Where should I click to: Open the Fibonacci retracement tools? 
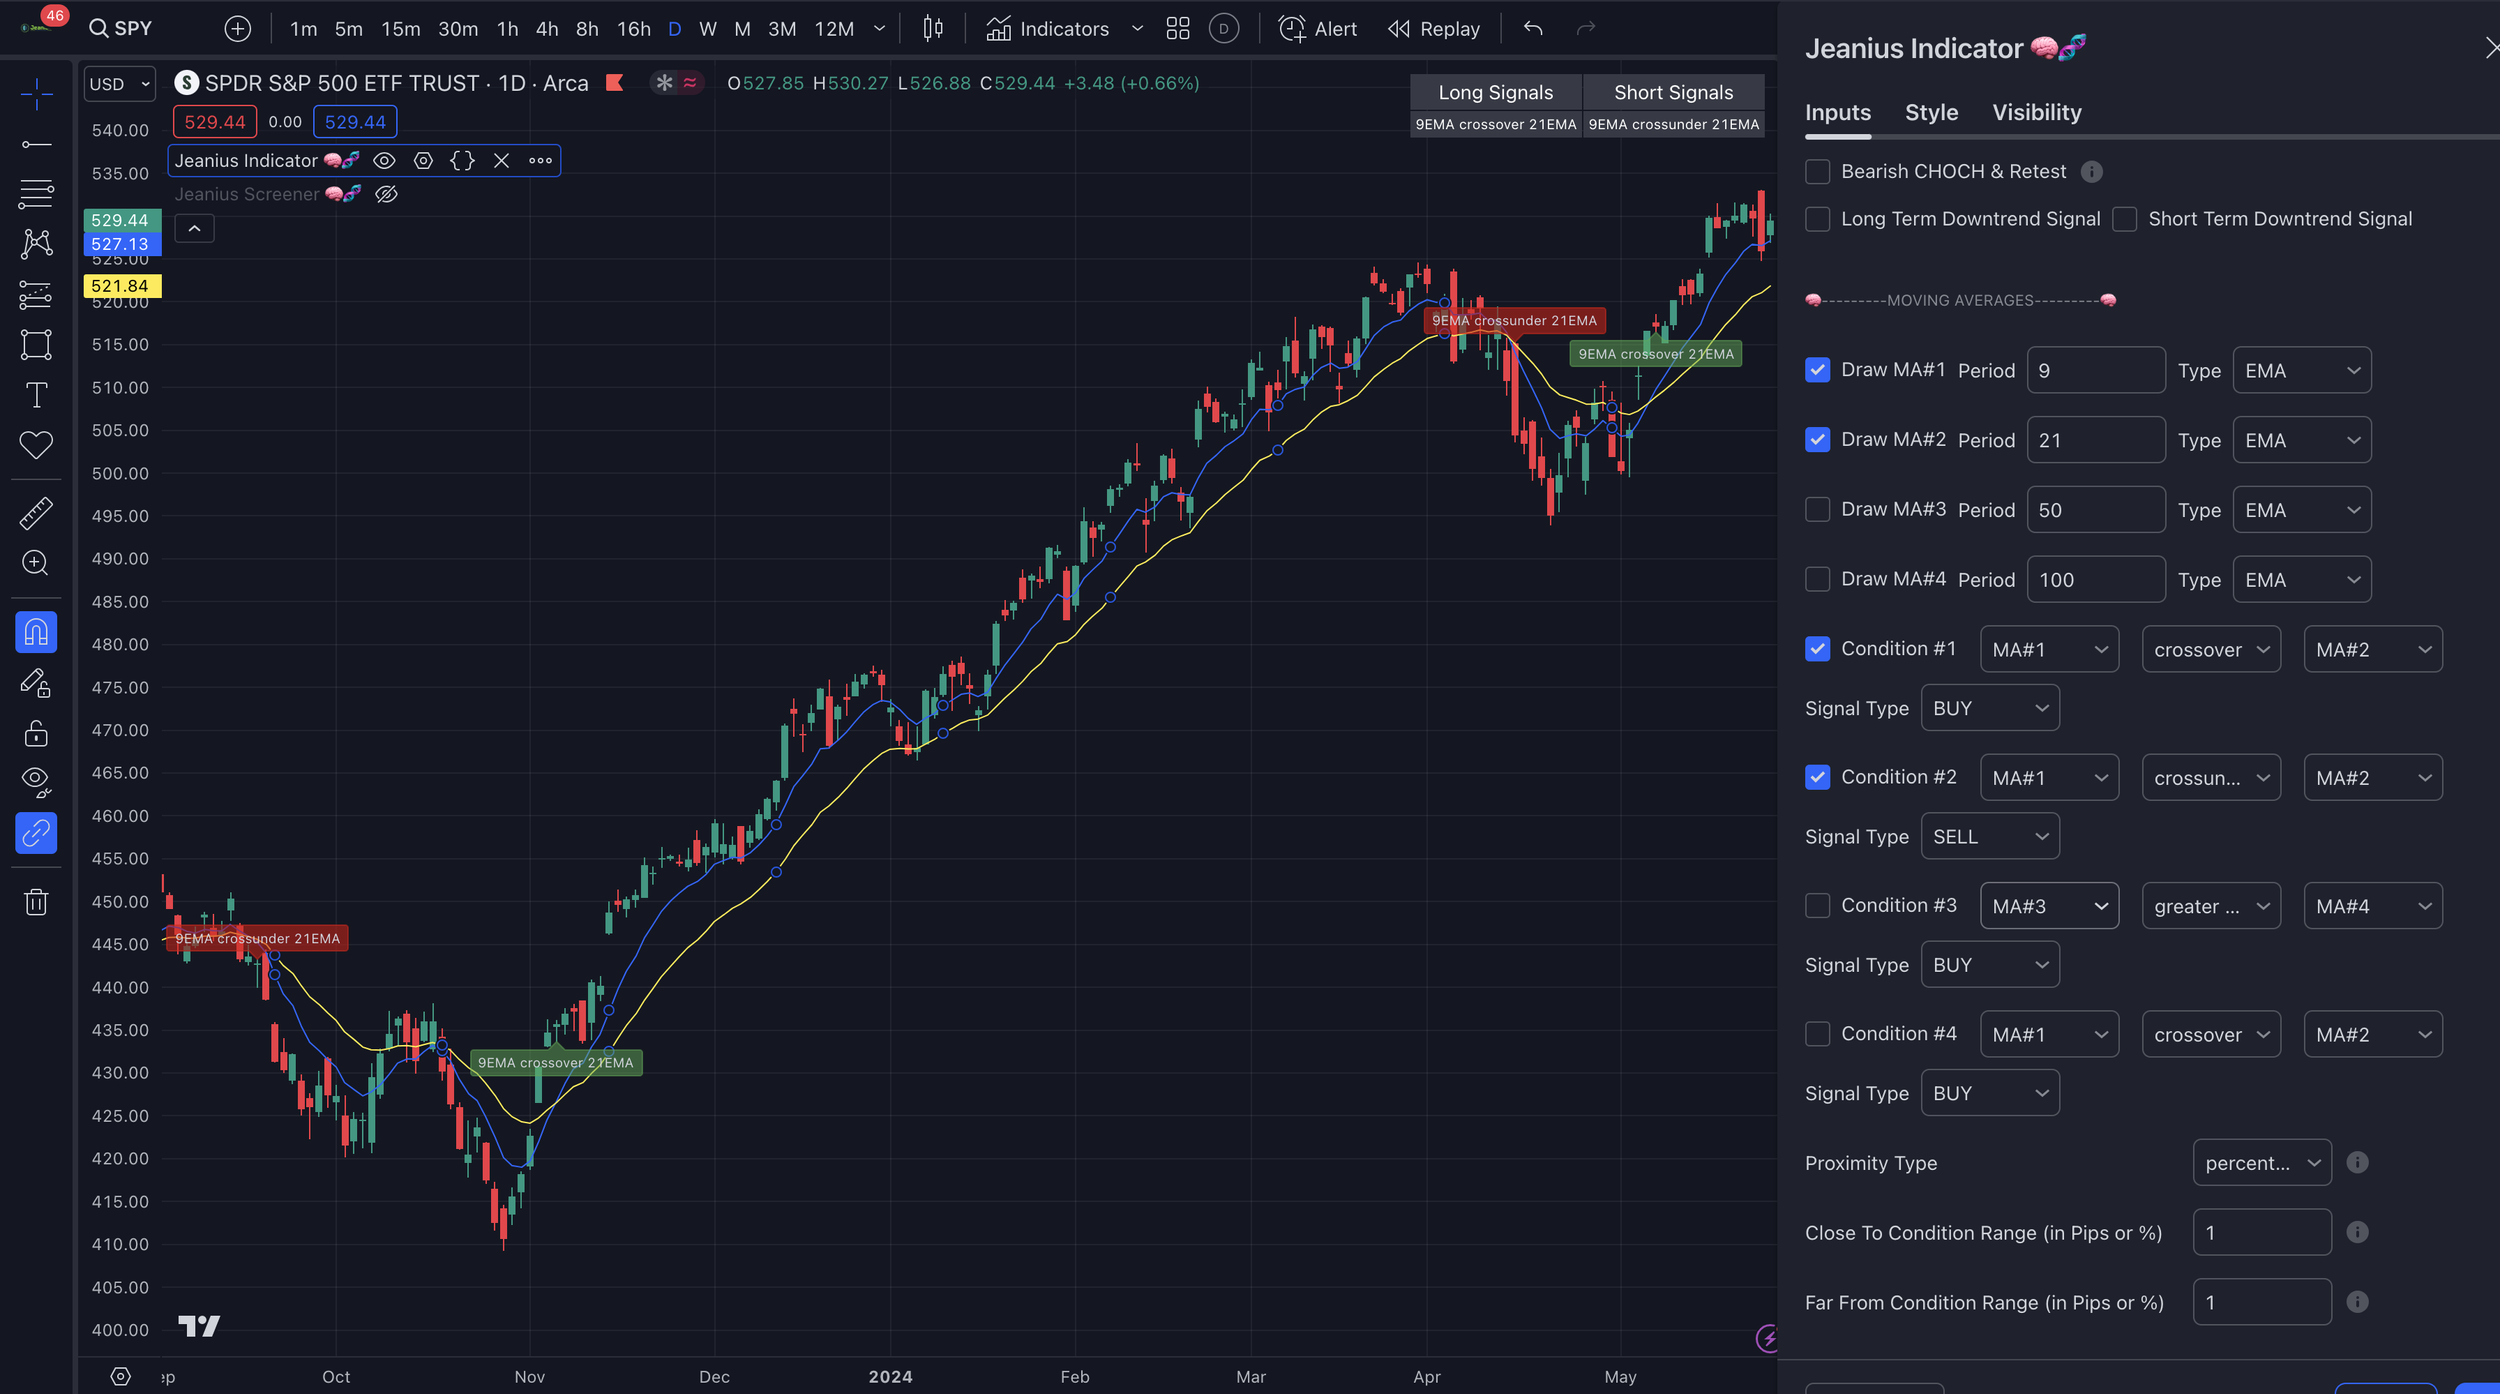pyautogui.click(x=36, y=194)
